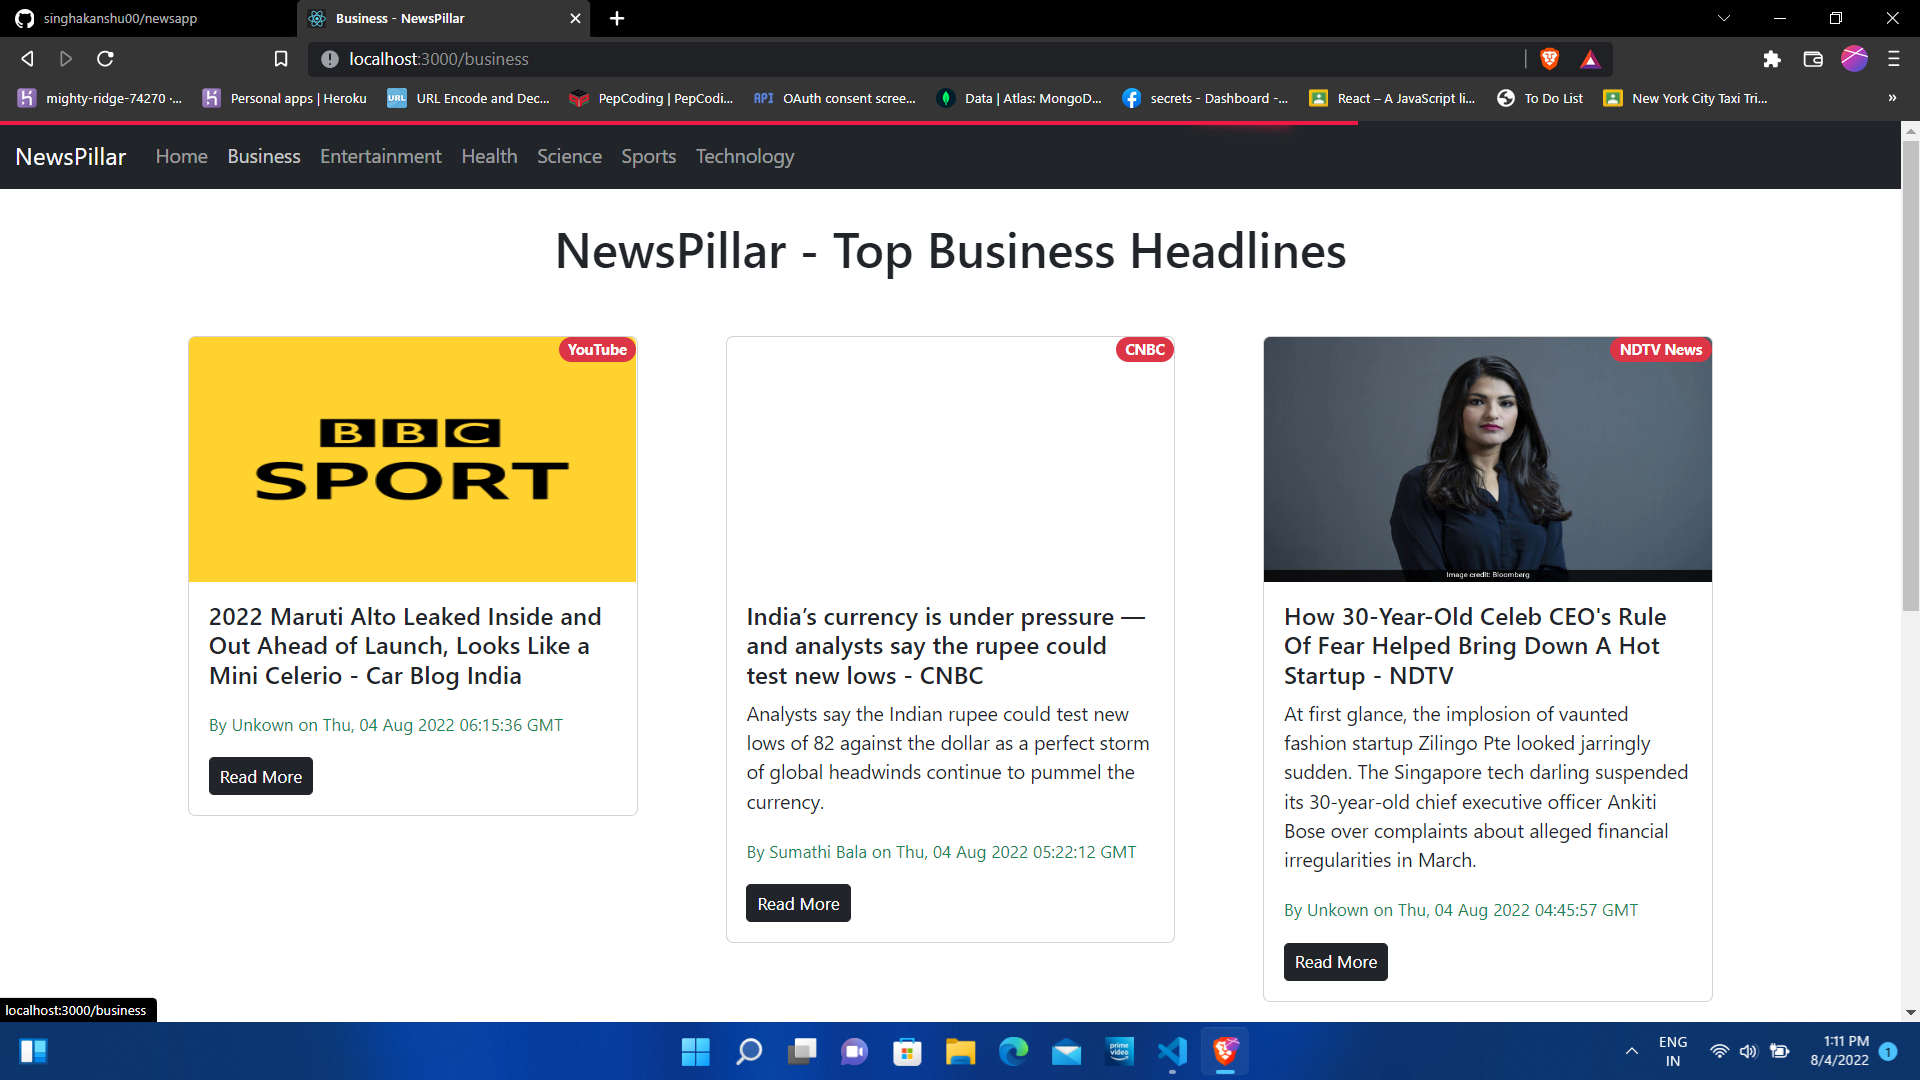Open the Brave Wallet icon
Screen dimensions: 1920x1080
(1812, 59)
